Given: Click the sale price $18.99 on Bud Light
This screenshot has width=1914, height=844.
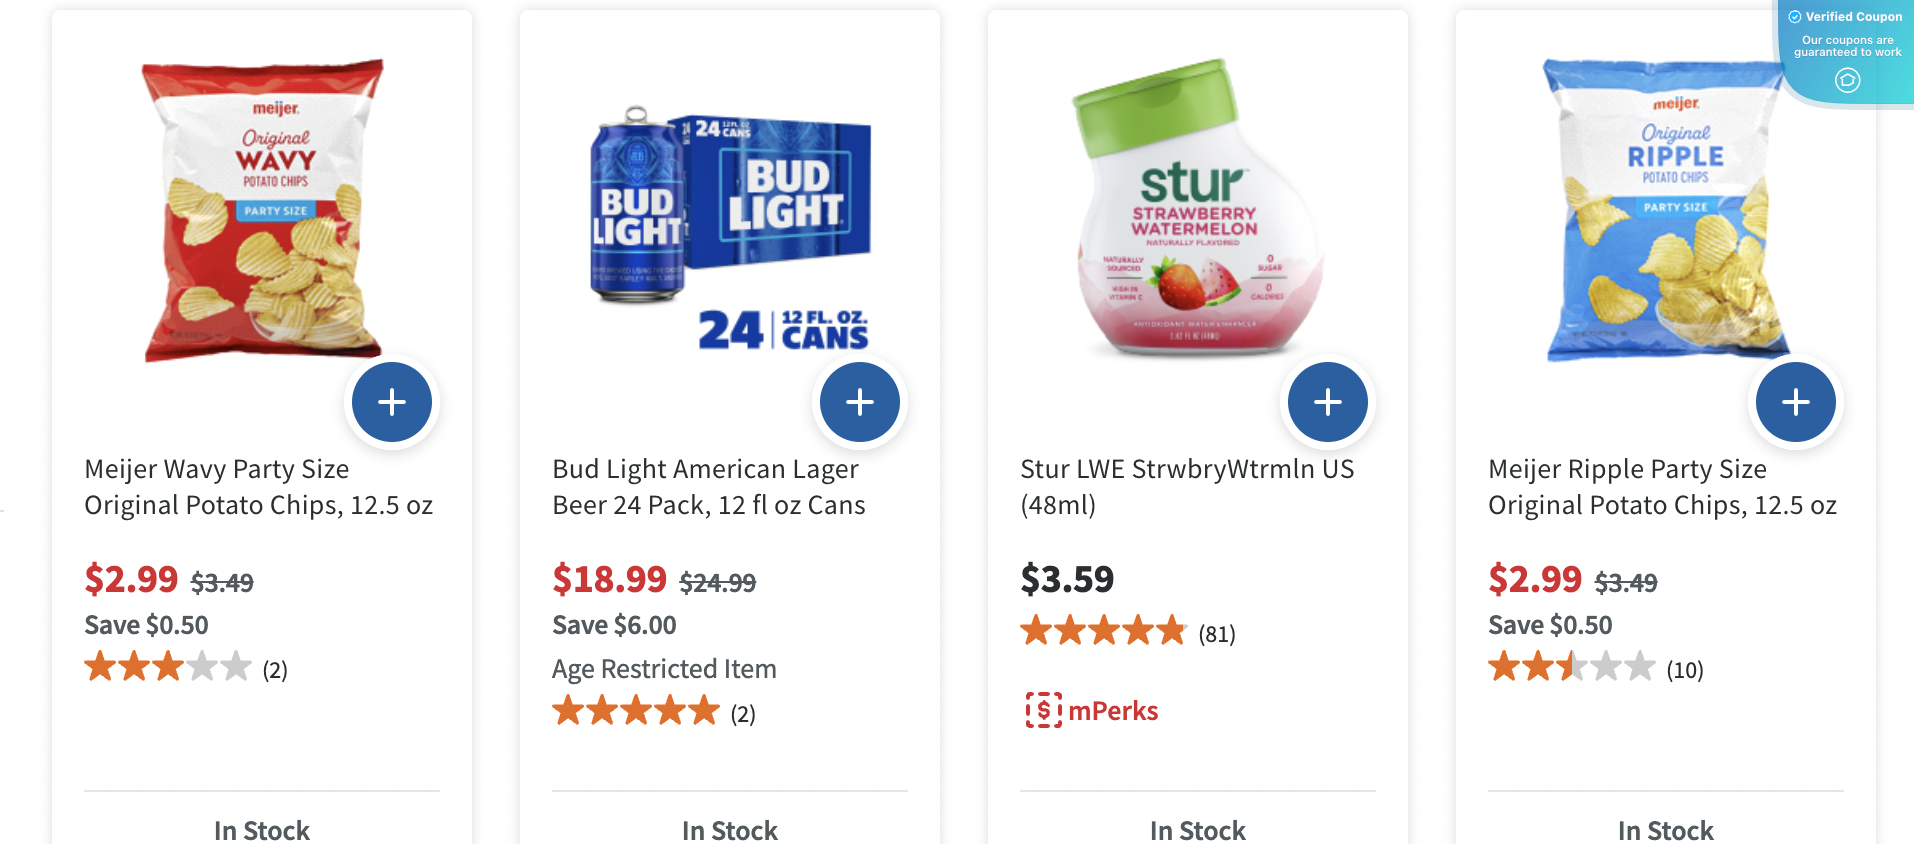Looking at the screenshot, I should (609, 578).
